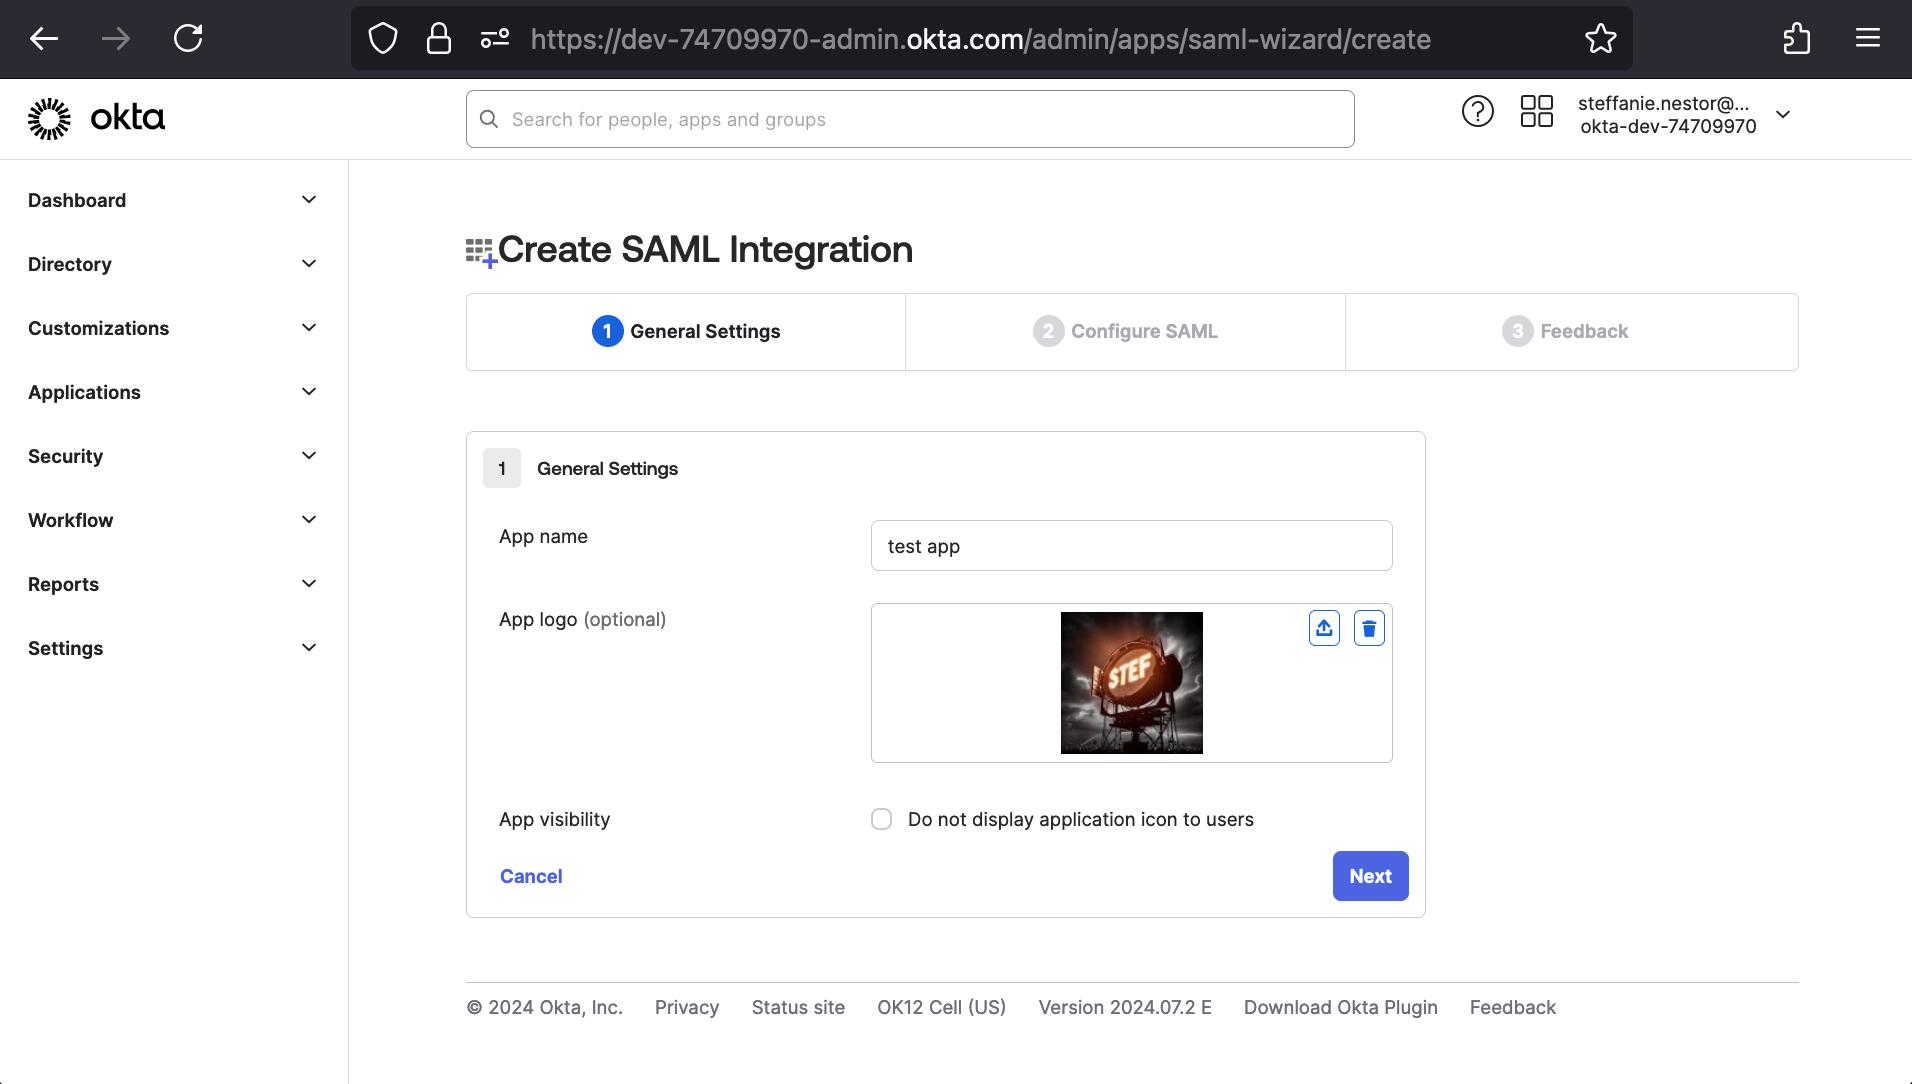Open the Status site footer link
This screenshot has height=1084, width=1912.
pyautogui.click(x=798, y=1007)
